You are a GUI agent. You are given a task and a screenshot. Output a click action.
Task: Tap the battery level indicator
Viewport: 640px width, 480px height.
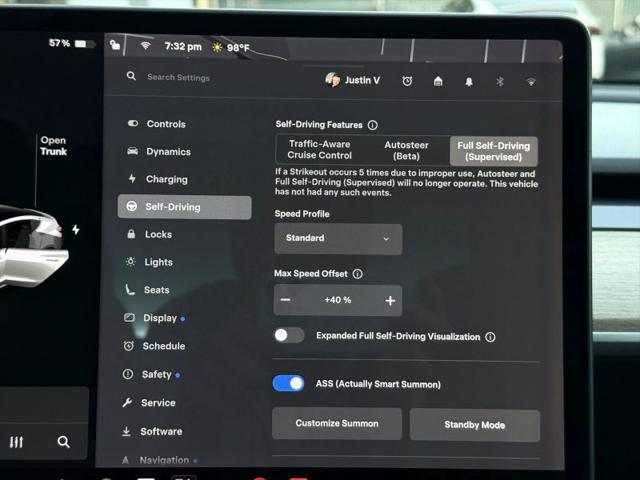(x=72, y=43)
